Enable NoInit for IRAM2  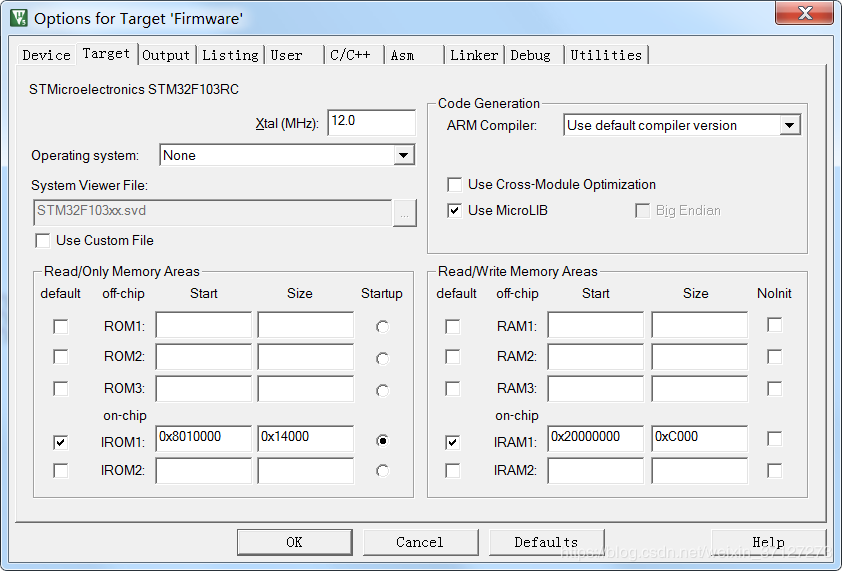coord(774,471)
